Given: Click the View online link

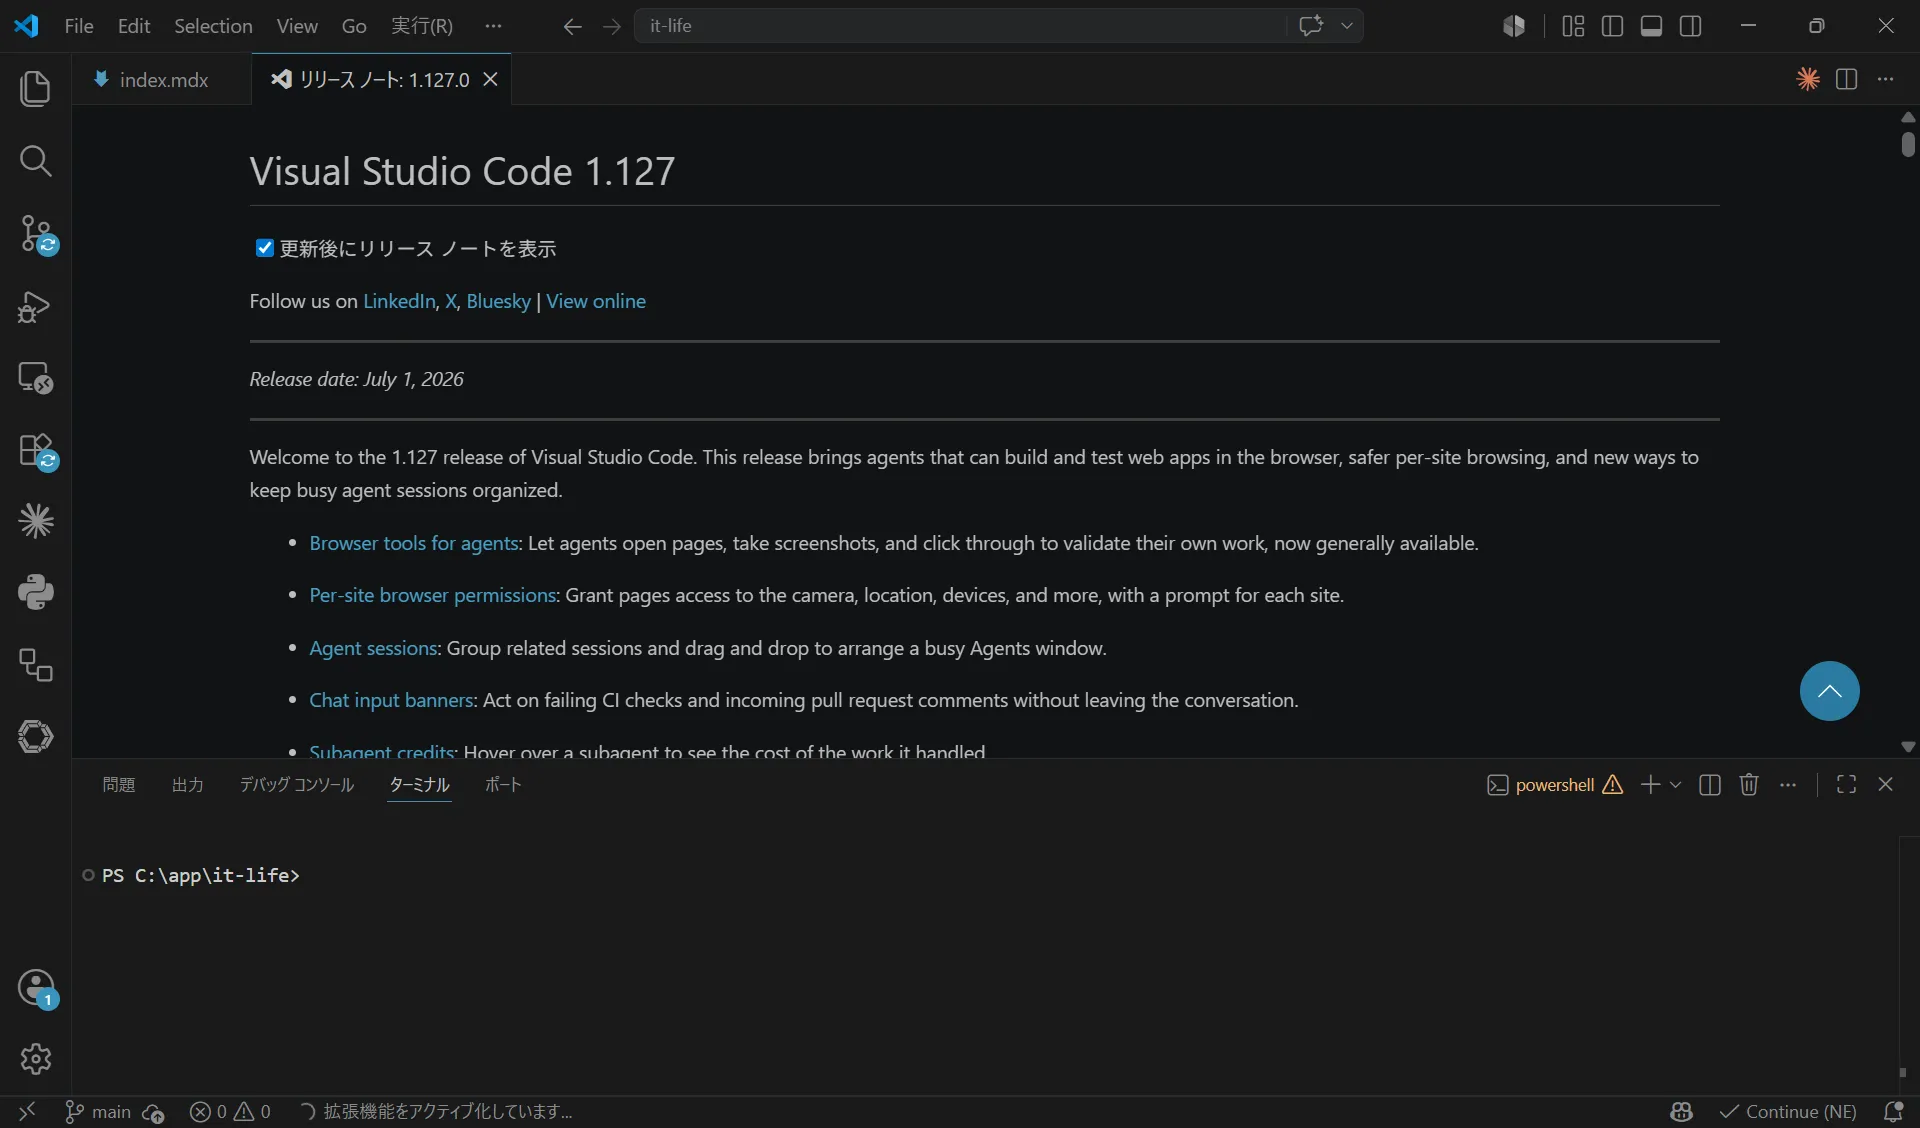Looking at the screenshot, I should 596,301.
